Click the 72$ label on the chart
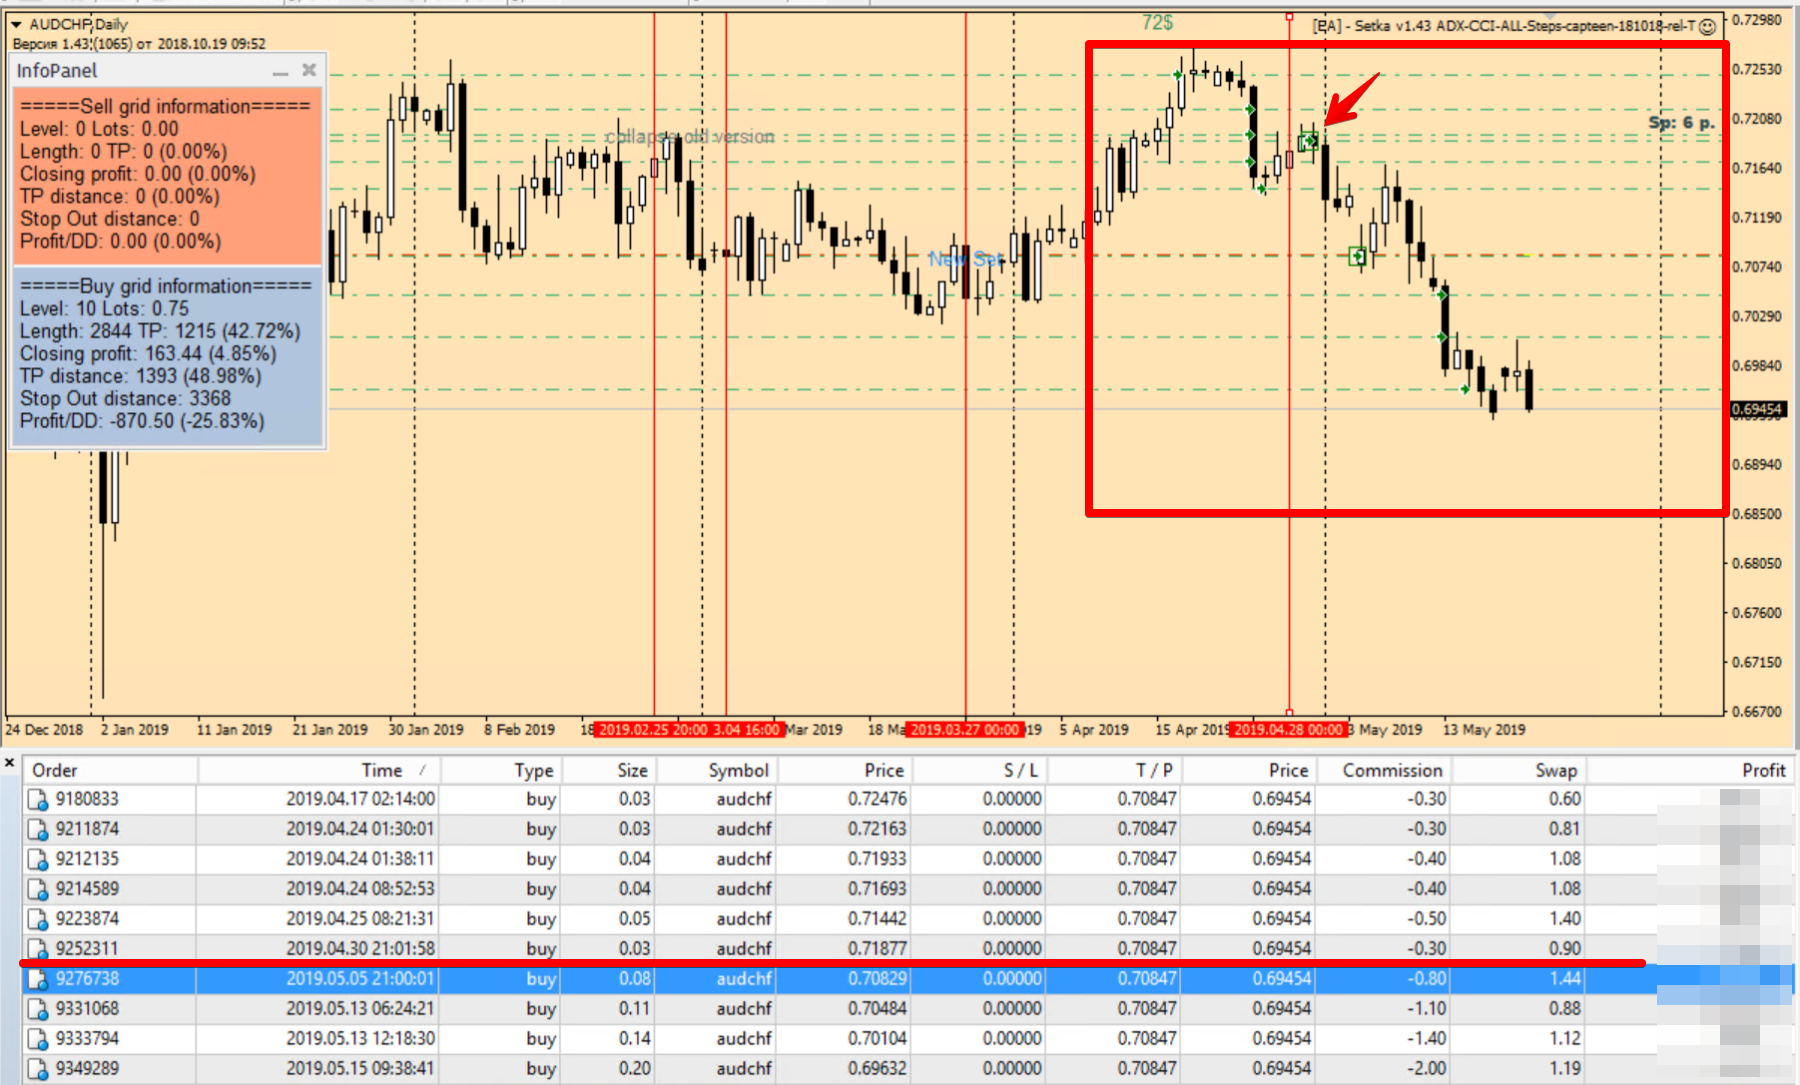1800x1085 pixels. click(1157, 22)
